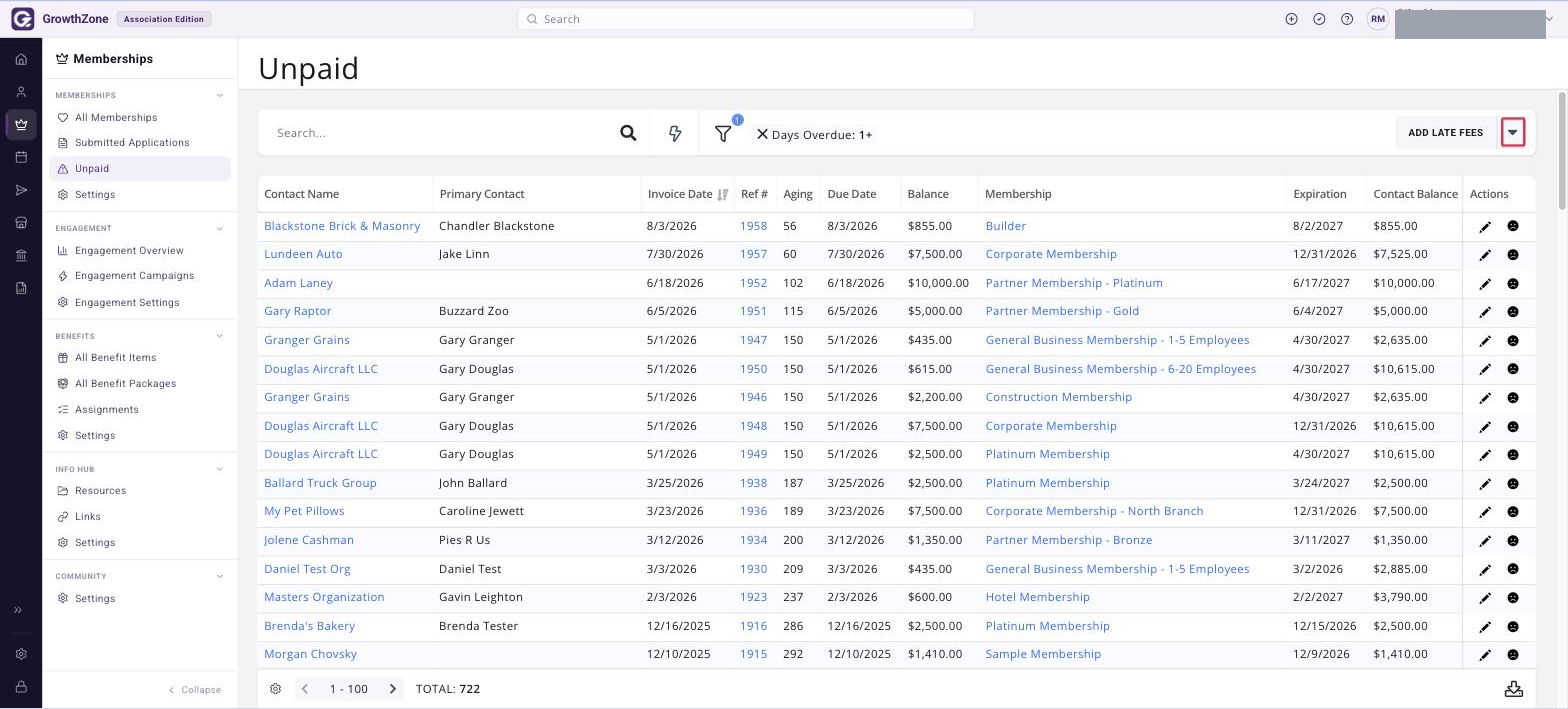Click the Collapse sidebar link
1568x709 pixels.
pyautogui.click(x=195, y=690)
